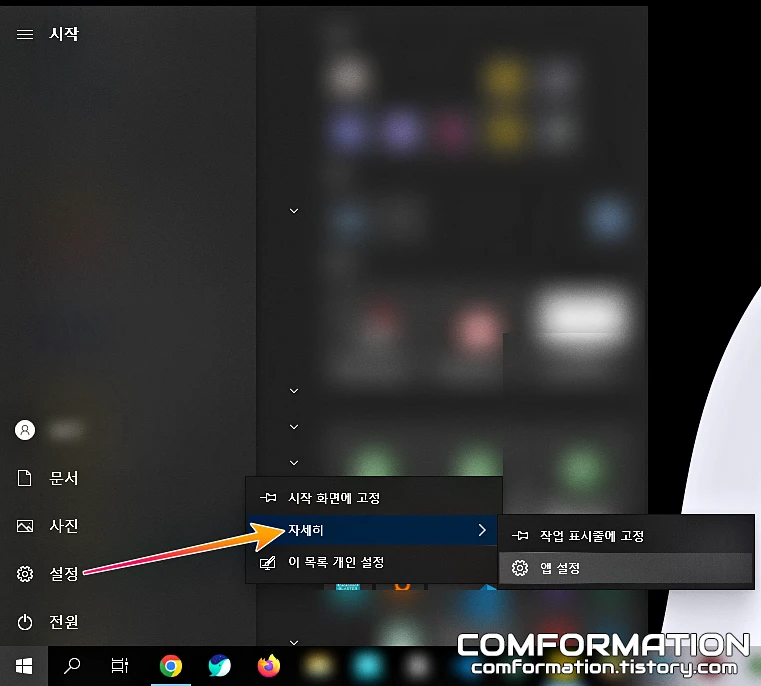Viewport: 761px width, 686px height.
Task: Open Task View on the taskbar
Action: pyautogui.click(x=119, y=666)
